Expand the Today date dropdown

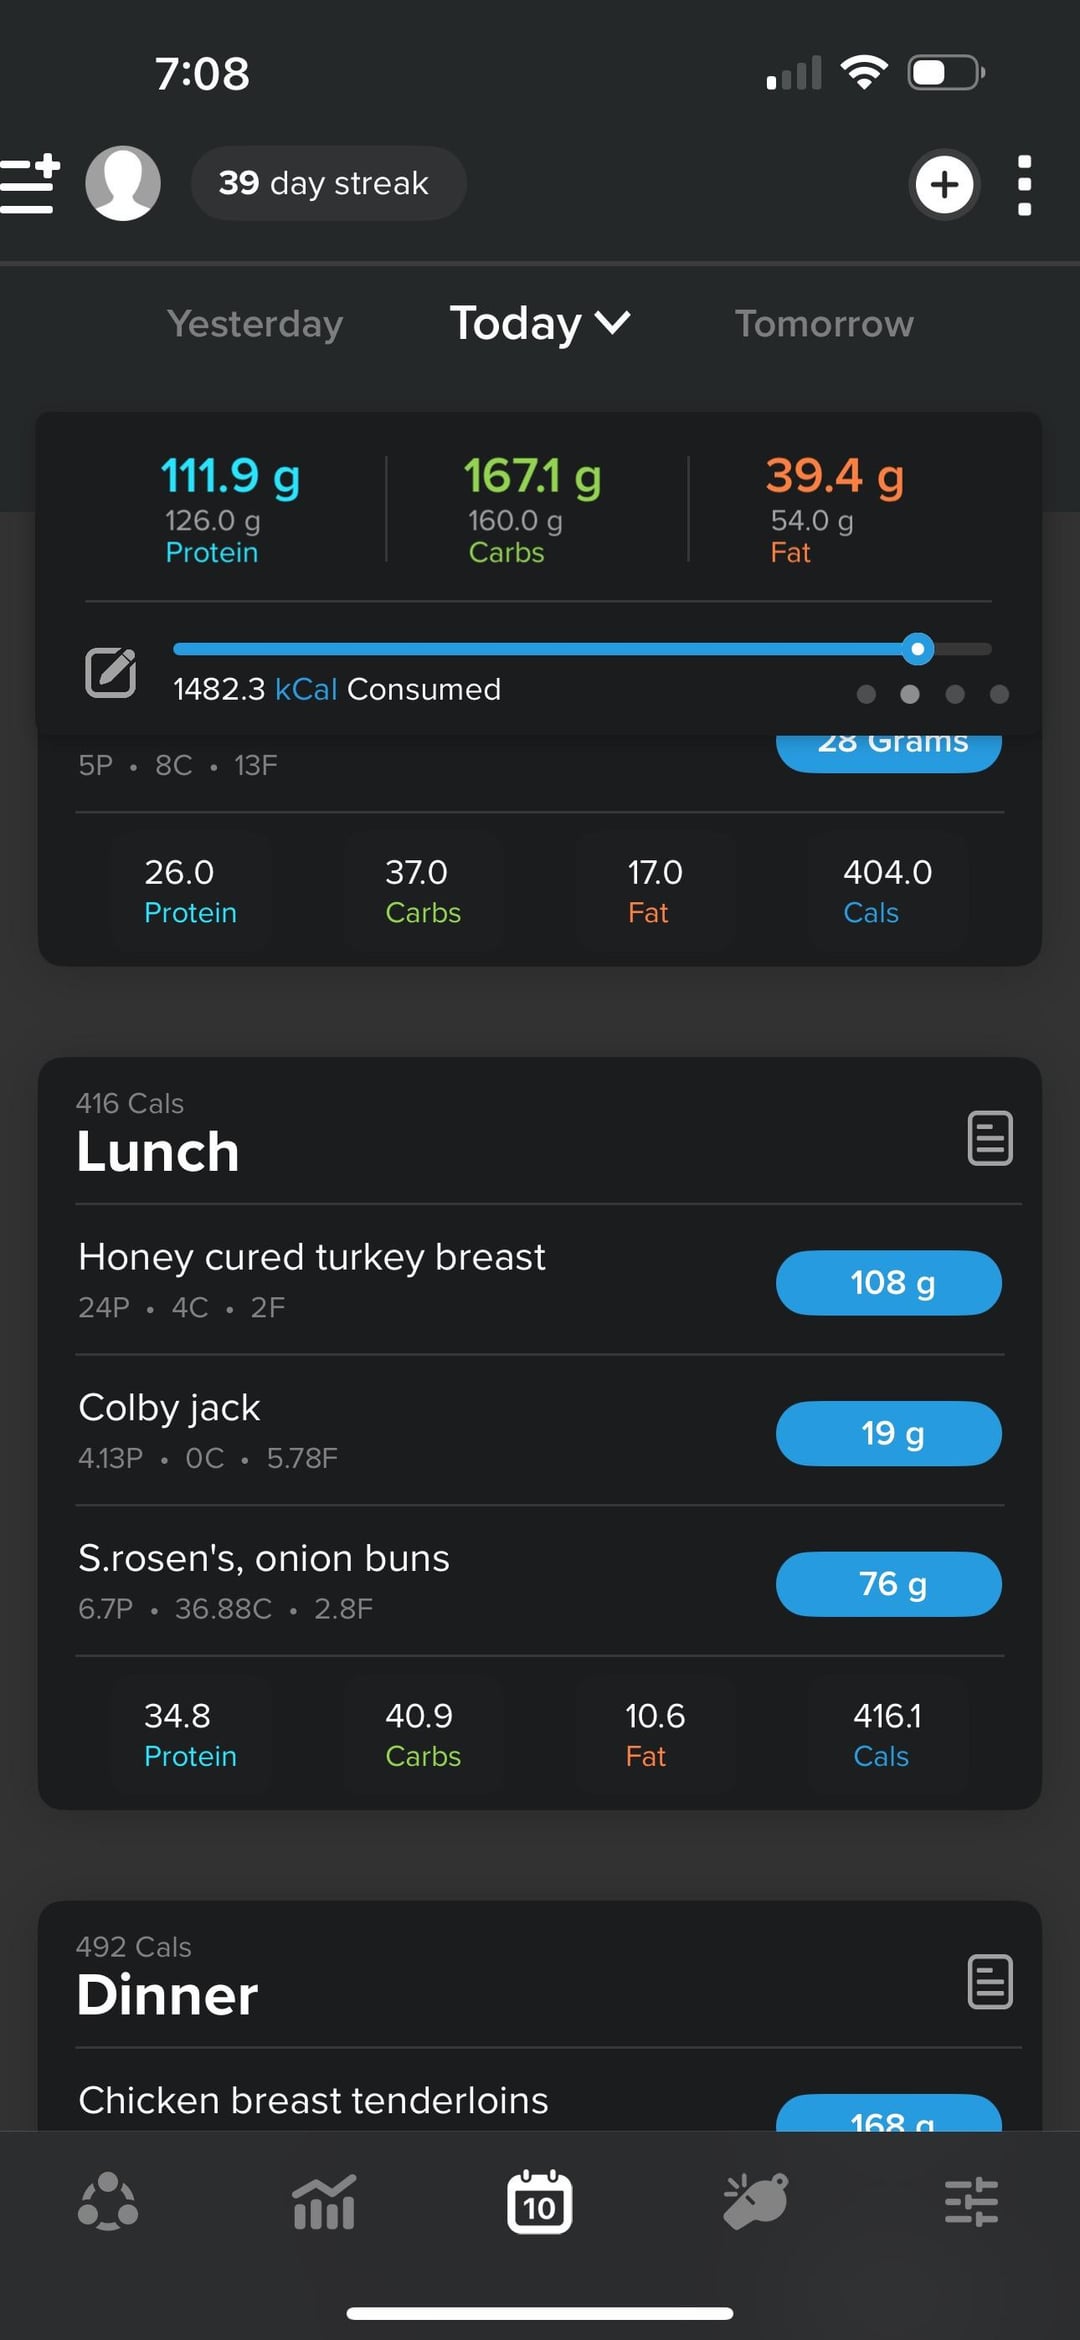pos(540,323)
